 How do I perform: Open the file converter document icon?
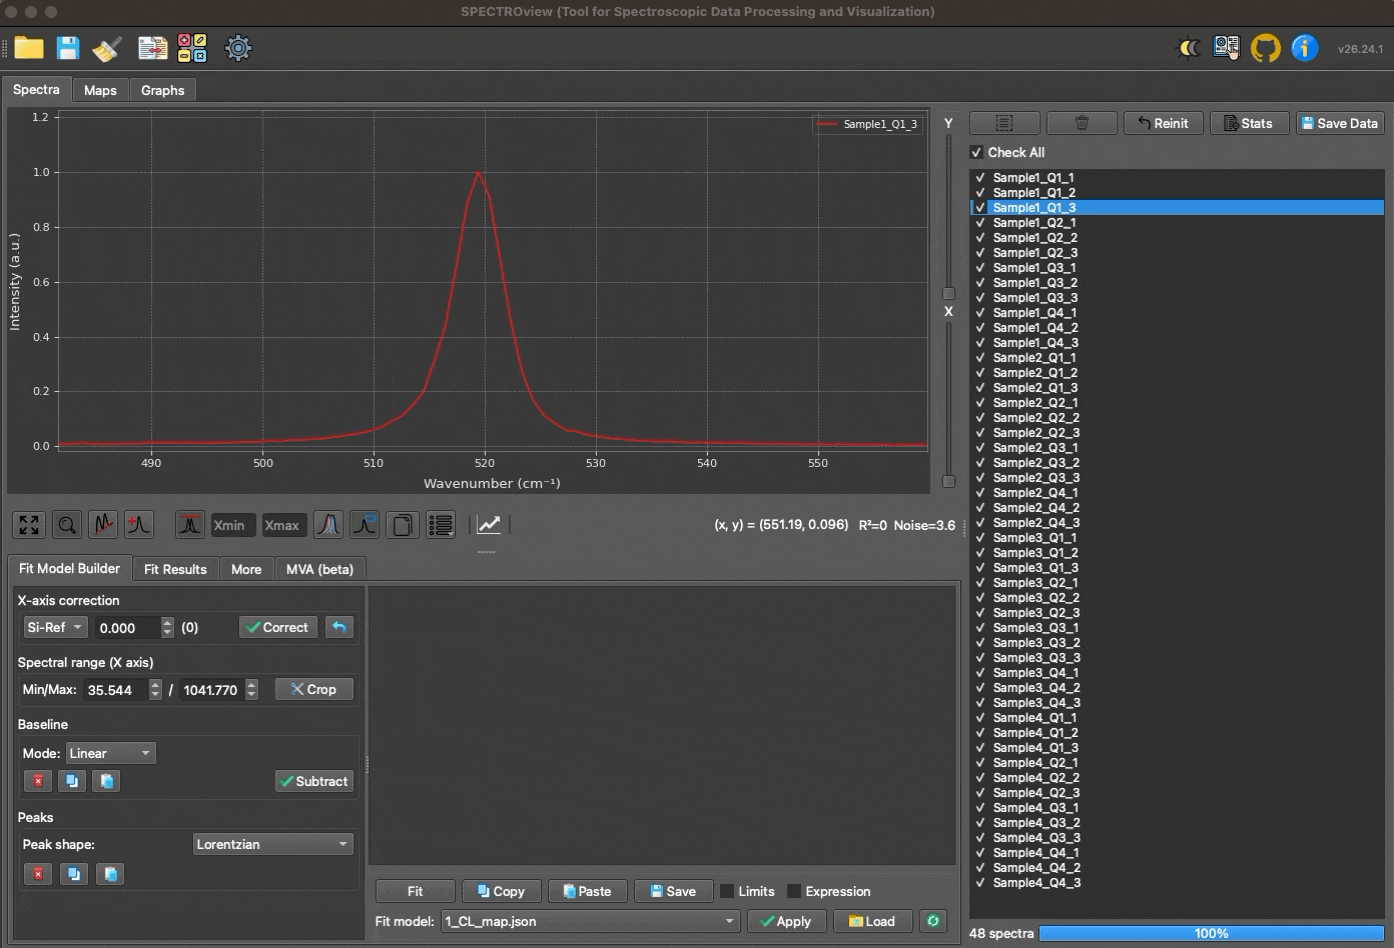click(153, 48)
